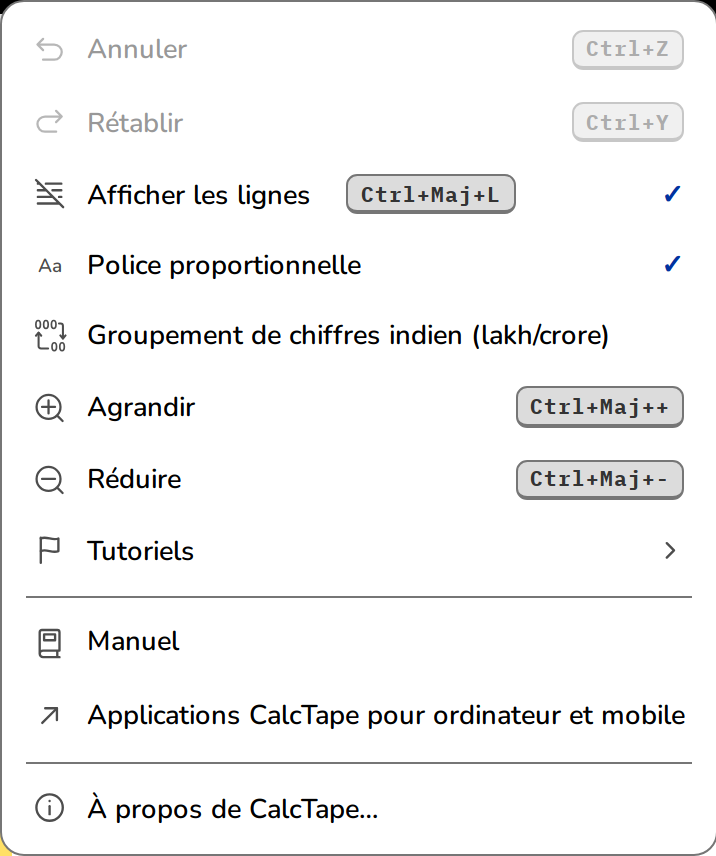716x856 pixels.
Task: Click the digit grouping icon
Action: click(50, 335)
